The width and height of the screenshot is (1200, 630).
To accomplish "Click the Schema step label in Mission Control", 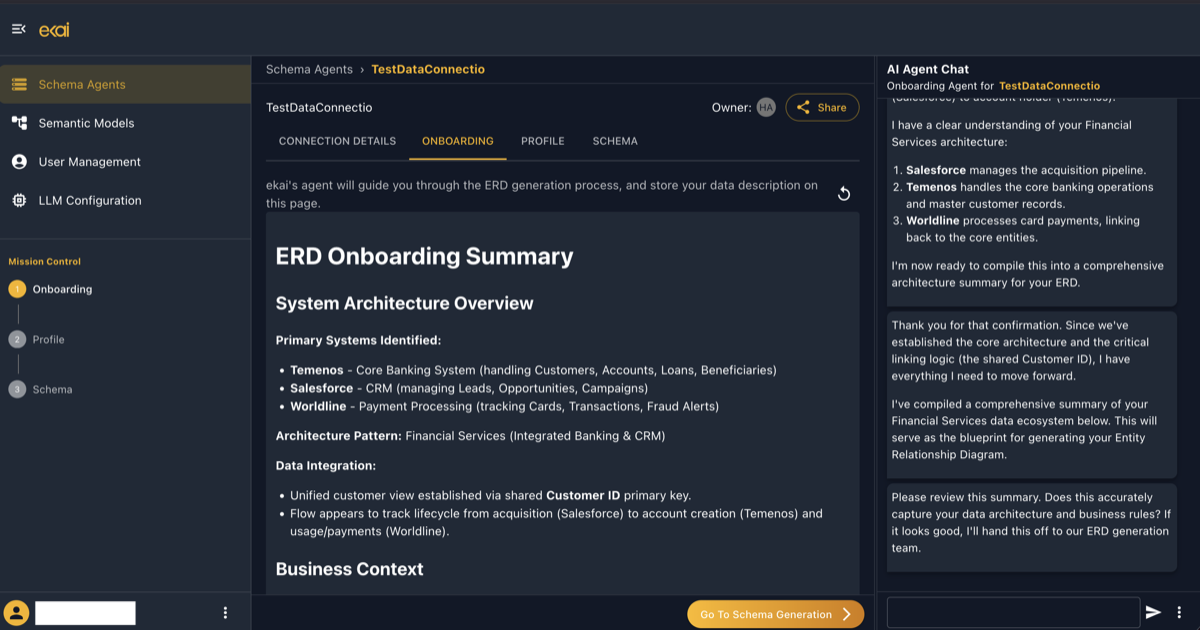I will pyautogui.click(x=52, y=389).
